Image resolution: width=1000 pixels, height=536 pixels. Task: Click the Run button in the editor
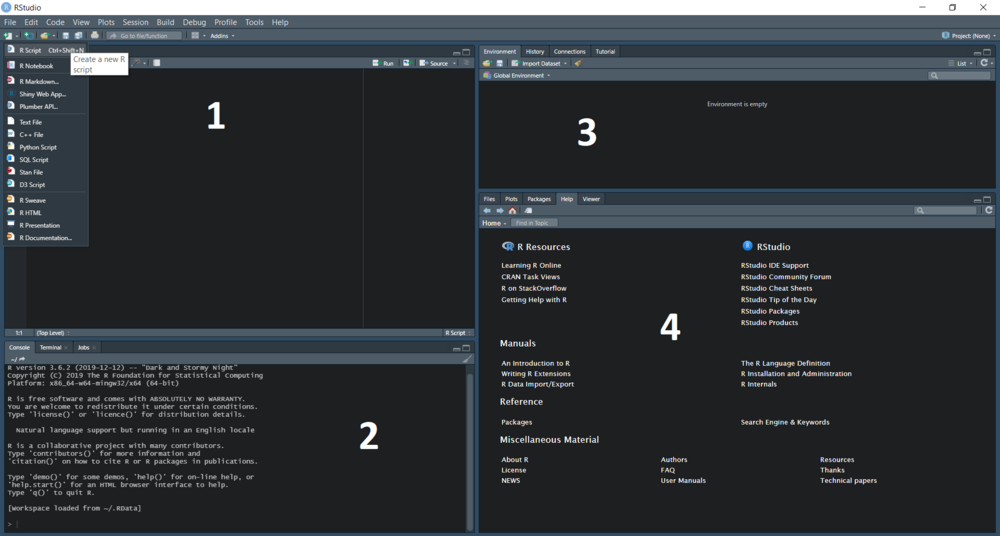384,63
